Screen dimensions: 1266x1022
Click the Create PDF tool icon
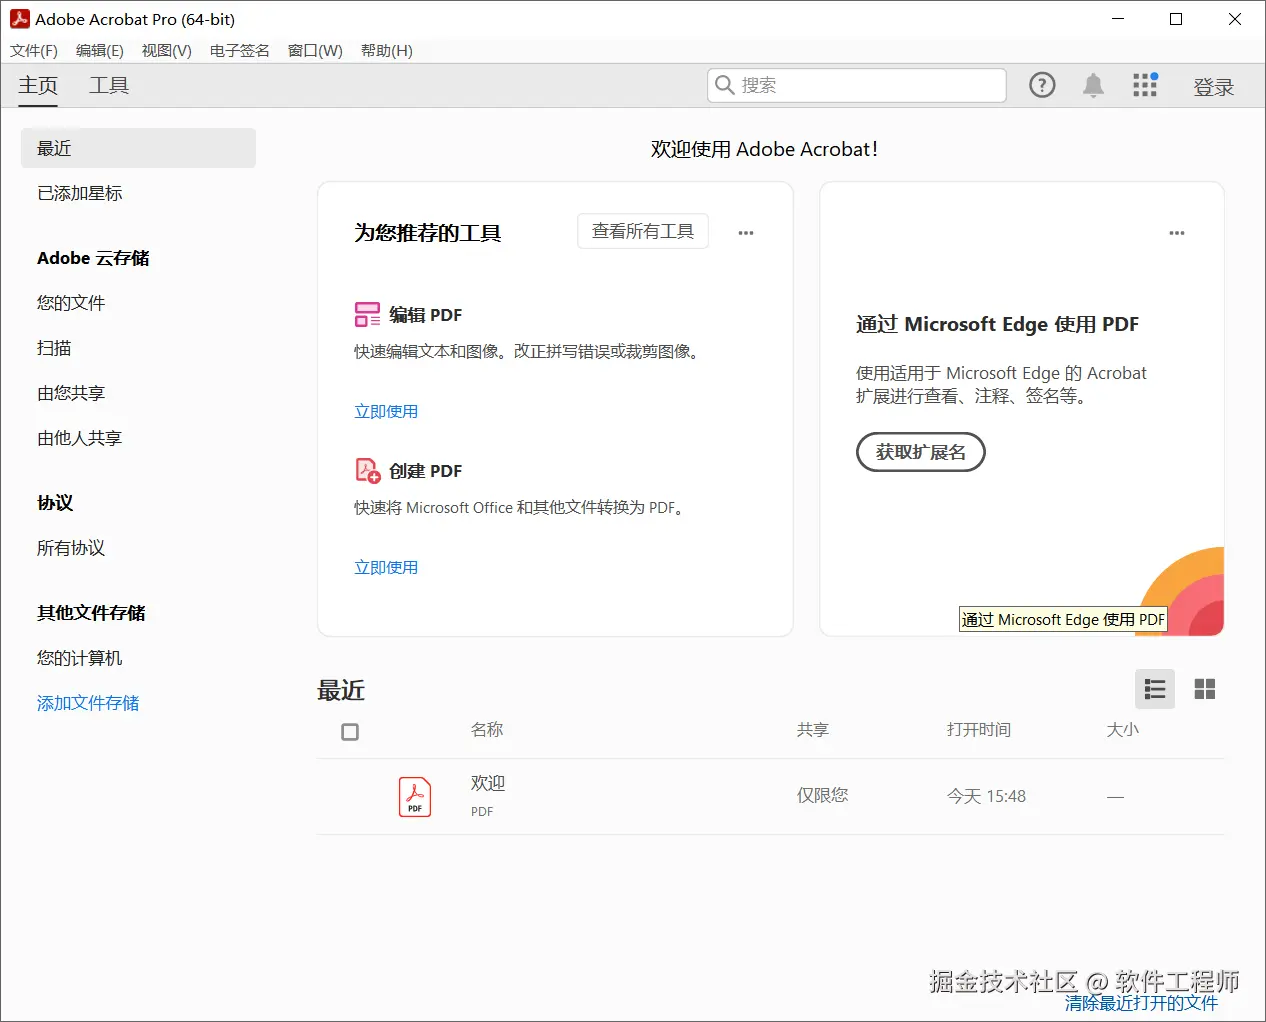[367, 471]
